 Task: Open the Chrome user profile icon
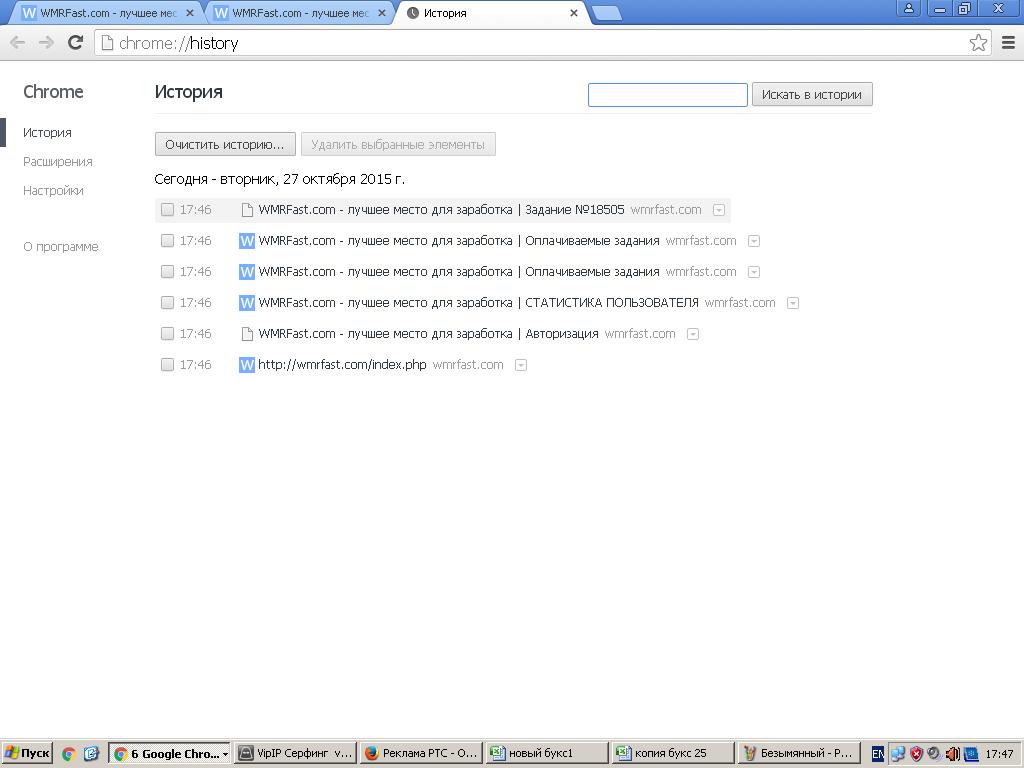click(x=908, y=8)
